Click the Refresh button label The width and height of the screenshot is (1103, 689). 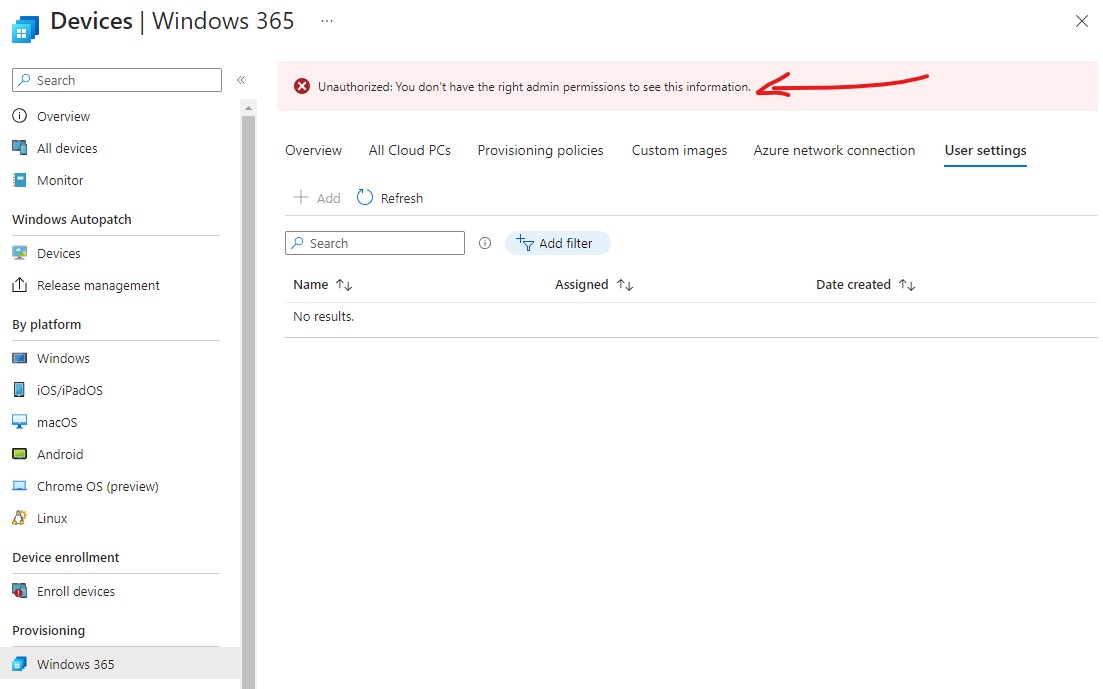tap(402, 198)
